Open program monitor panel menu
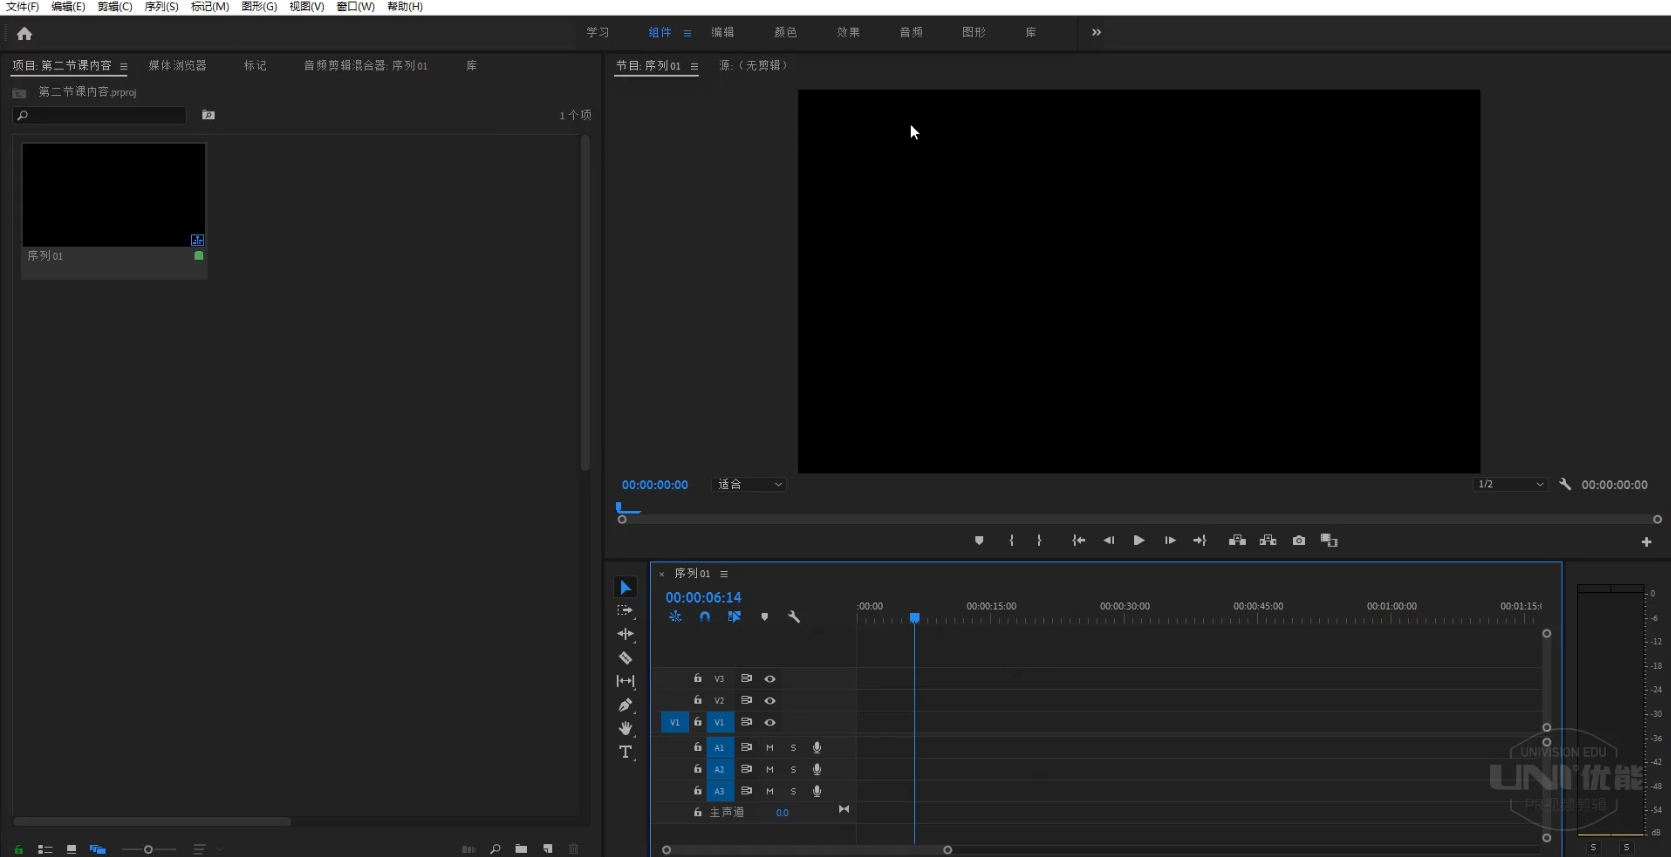This screenshot has width=1671, height=857. tap(694, 66)
